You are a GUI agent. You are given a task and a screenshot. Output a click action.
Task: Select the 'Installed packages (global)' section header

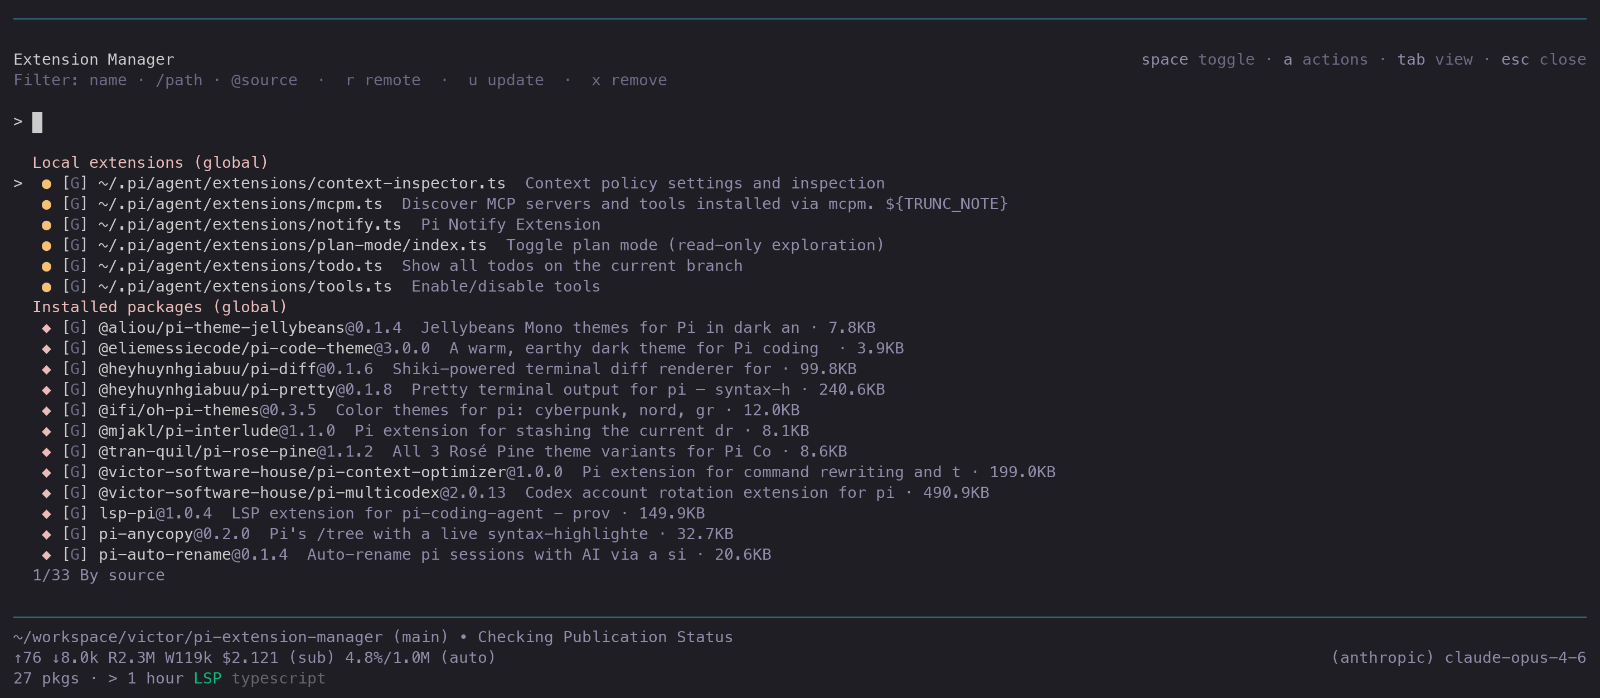160,307
